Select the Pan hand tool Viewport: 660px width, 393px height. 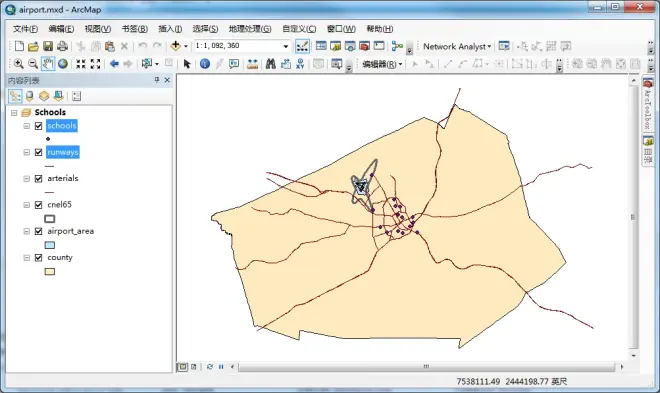(x=48, y=64)
